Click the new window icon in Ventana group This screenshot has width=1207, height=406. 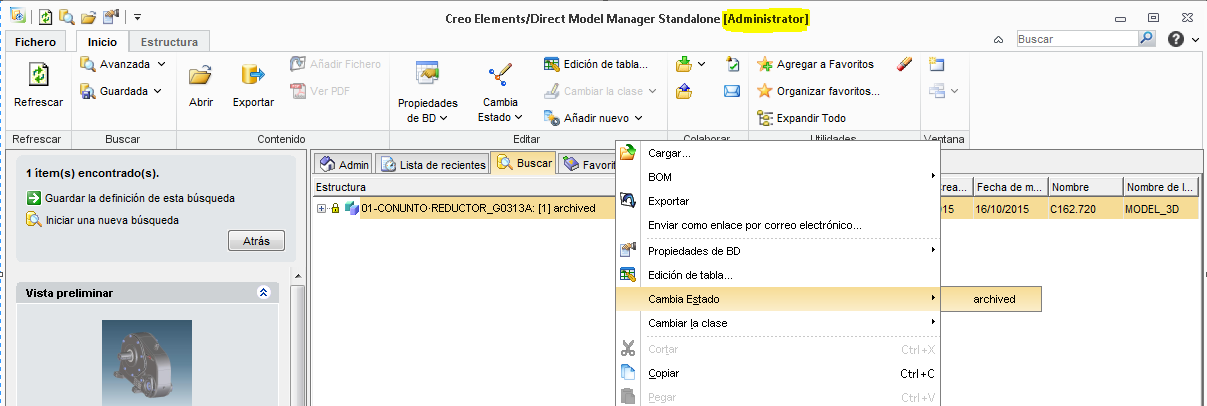point(936,64)
